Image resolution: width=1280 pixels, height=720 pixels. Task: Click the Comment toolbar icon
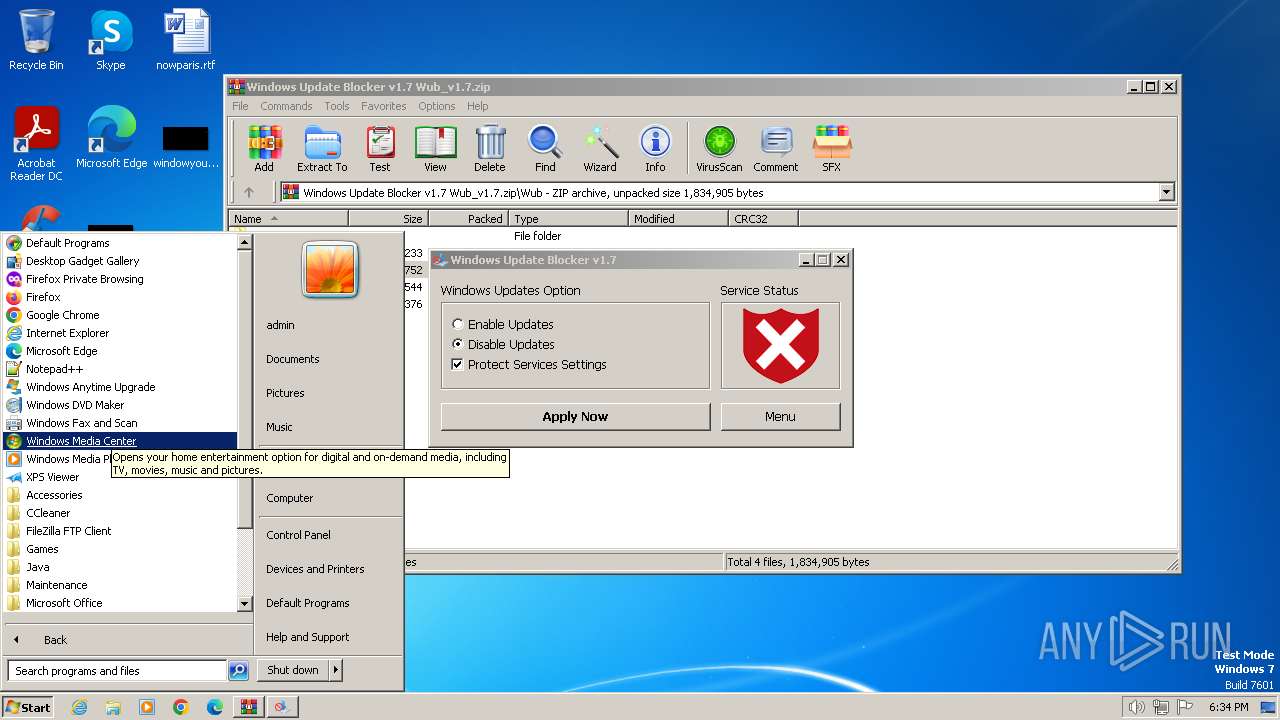776,148
